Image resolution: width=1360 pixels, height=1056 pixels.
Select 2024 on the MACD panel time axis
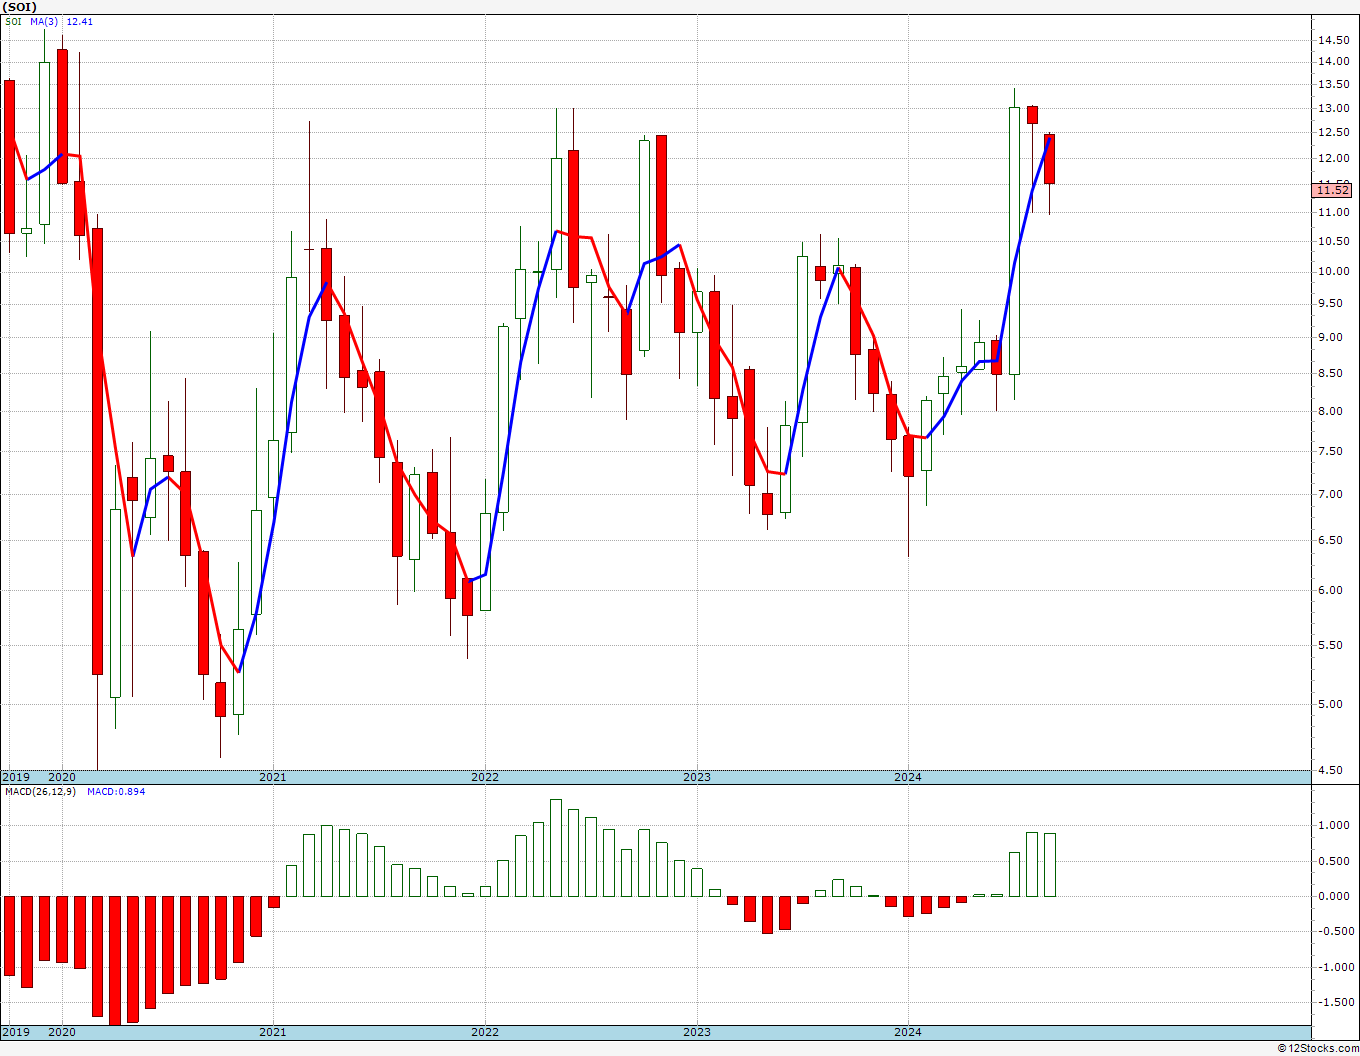908,1032
